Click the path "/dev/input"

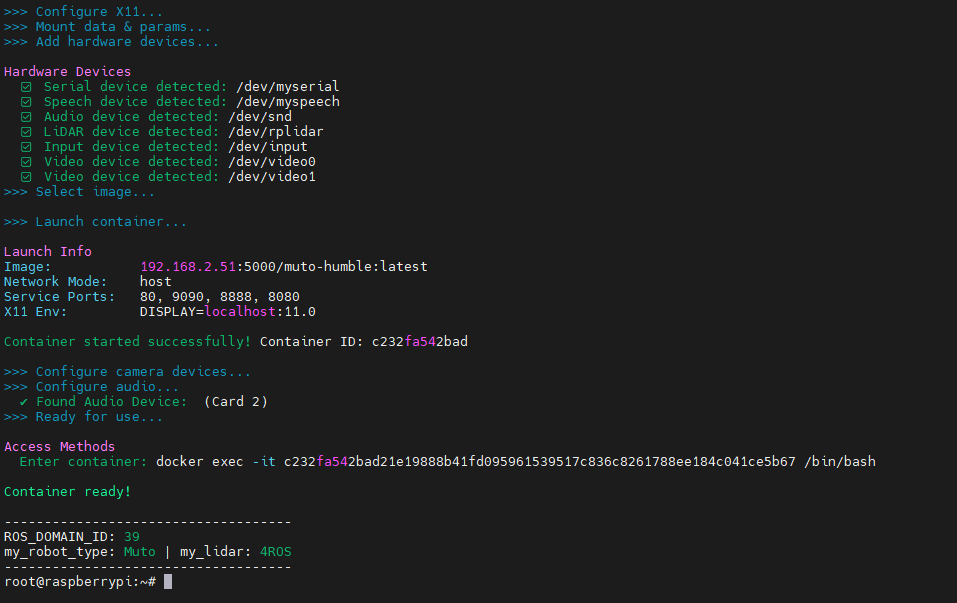pos(268,146)
